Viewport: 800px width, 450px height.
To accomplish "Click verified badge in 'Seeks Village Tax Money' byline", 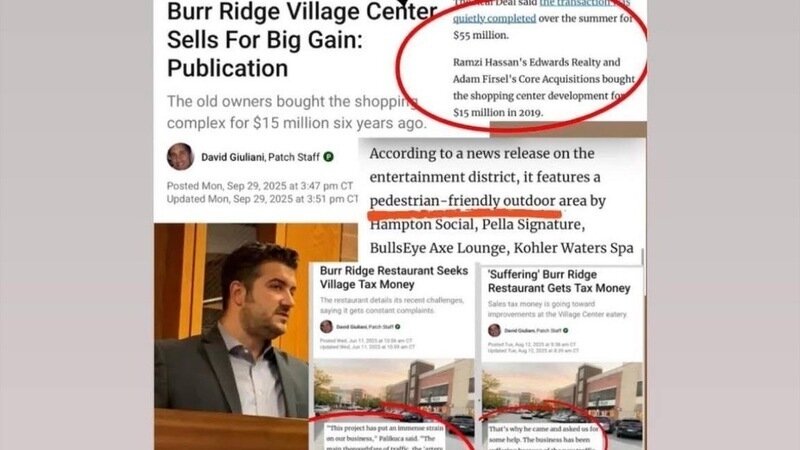I will [397, 327].
